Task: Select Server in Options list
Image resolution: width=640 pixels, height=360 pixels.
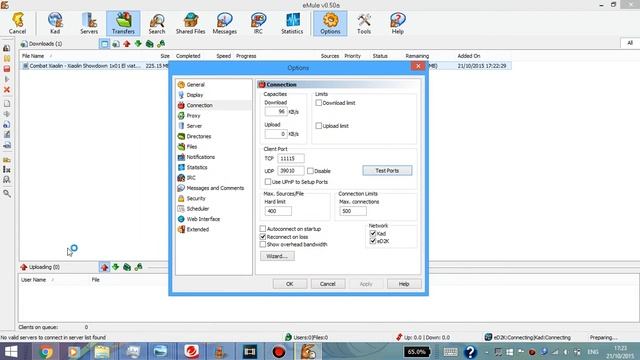Action: click(194, 126)
